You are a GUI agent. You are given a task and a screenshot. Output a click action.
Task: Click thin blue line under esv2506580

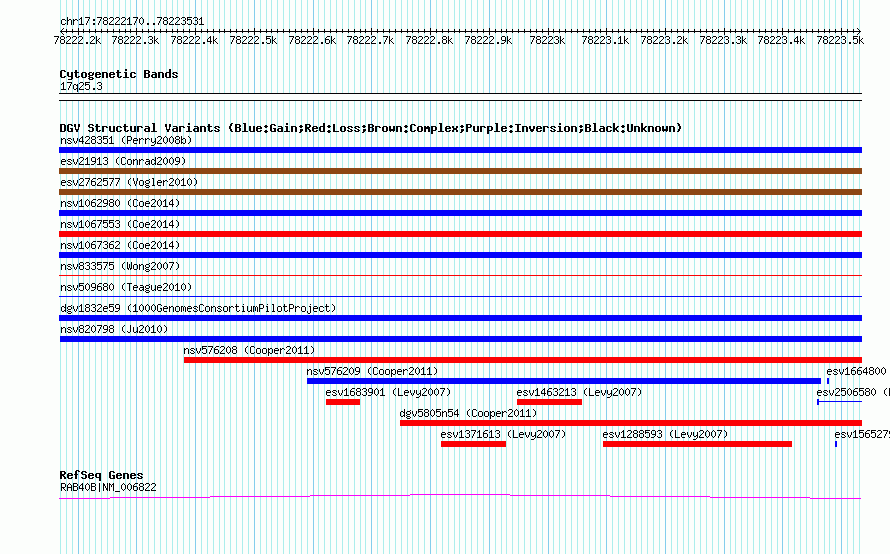[840, 402]
